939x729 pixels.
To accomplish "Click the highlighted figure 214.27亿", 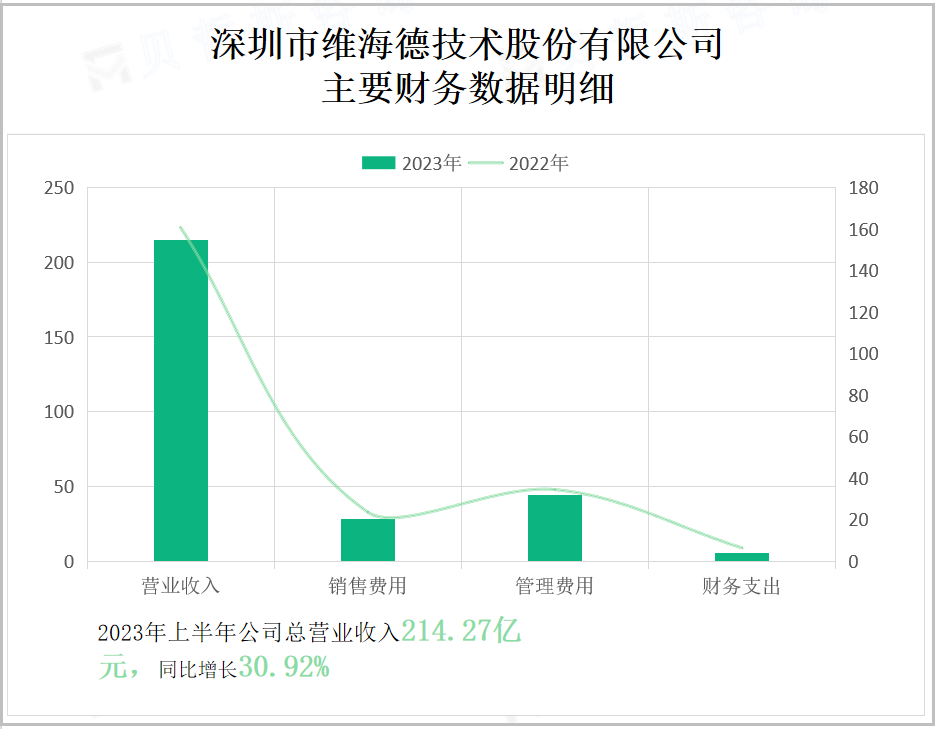I will 461,631.
